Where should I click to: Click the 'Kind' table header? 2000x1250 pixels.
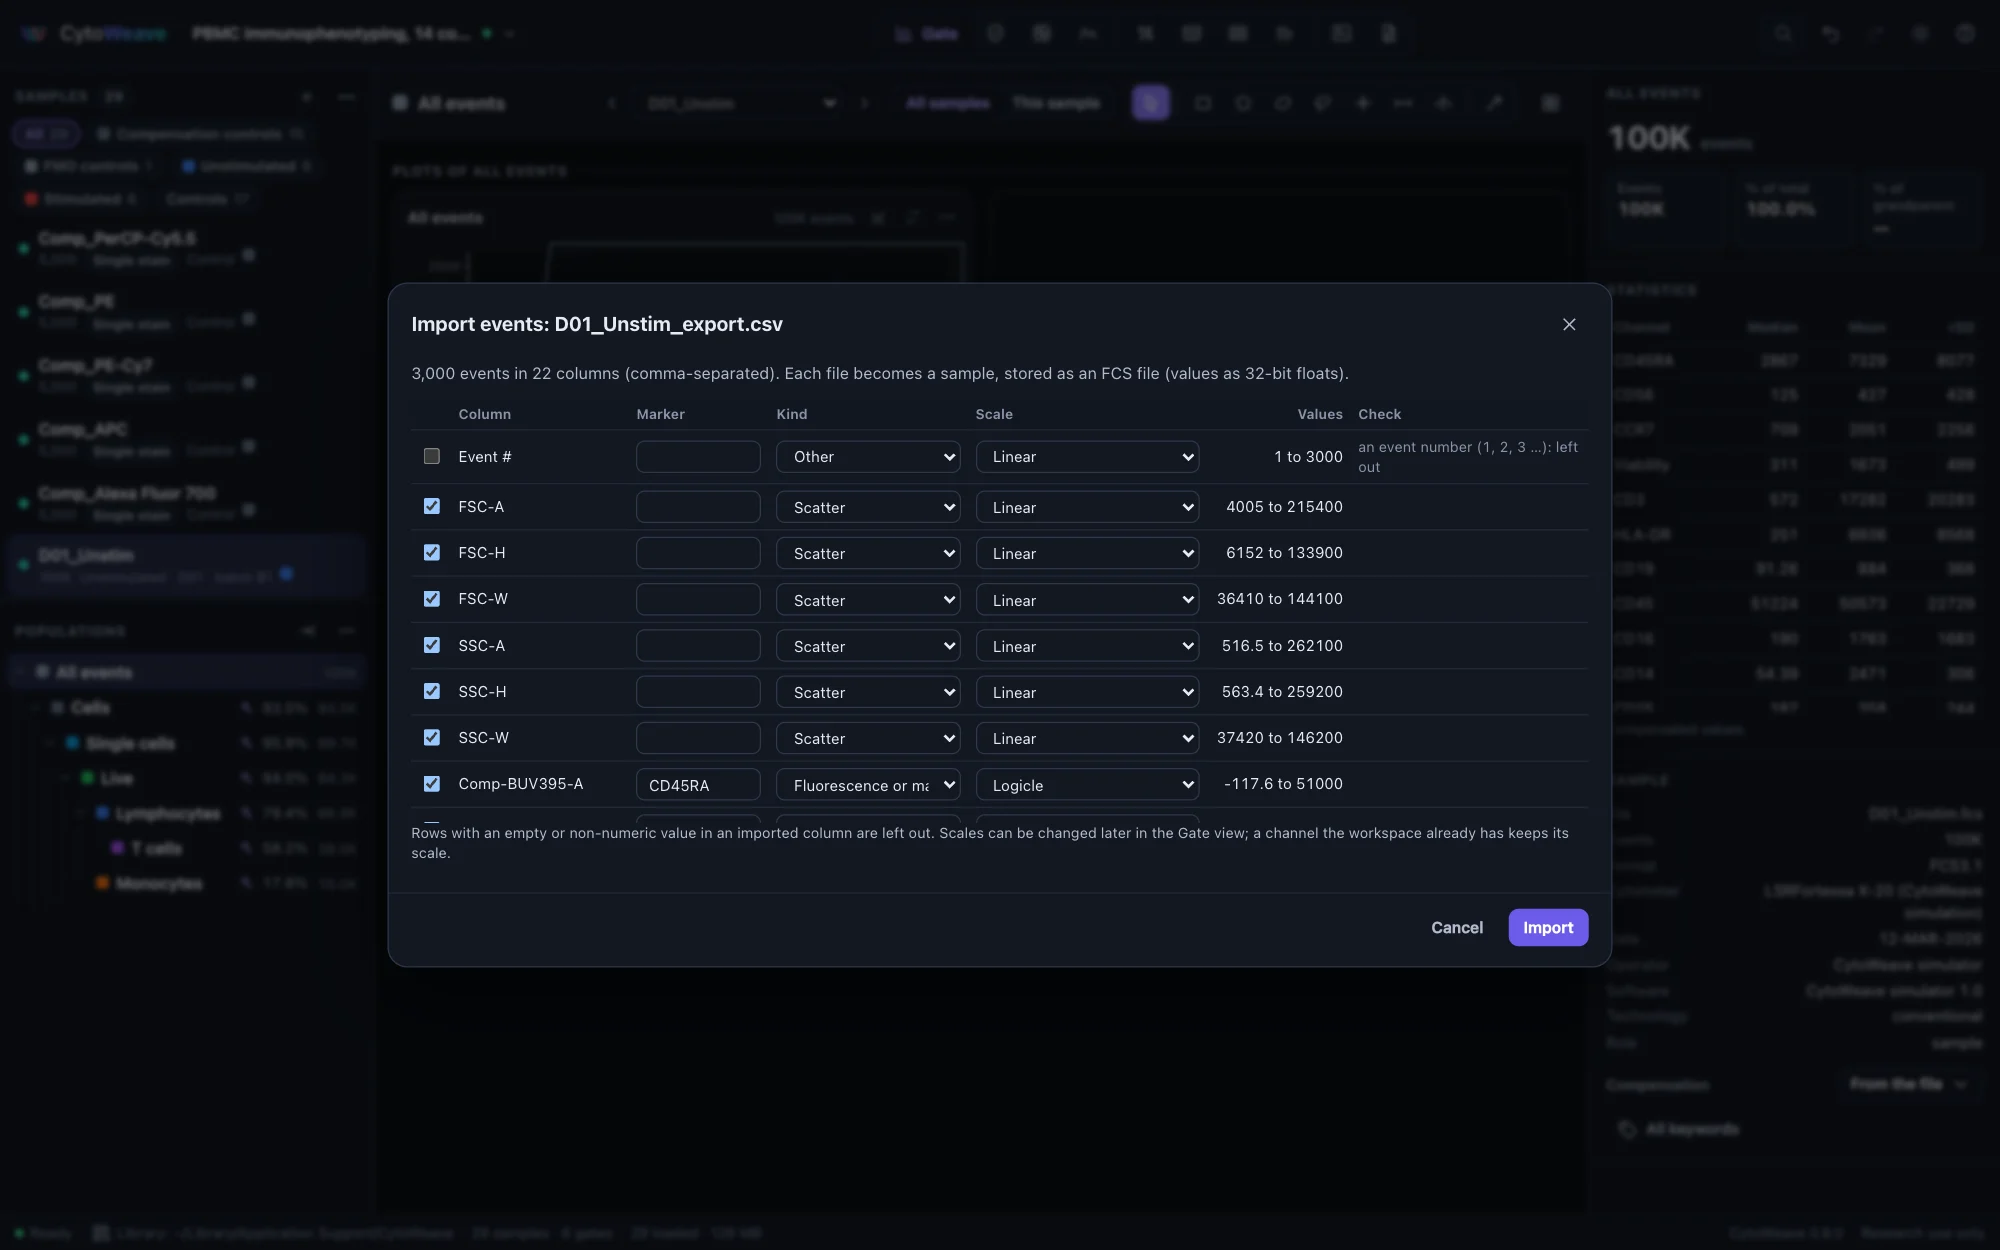[792, 414]
